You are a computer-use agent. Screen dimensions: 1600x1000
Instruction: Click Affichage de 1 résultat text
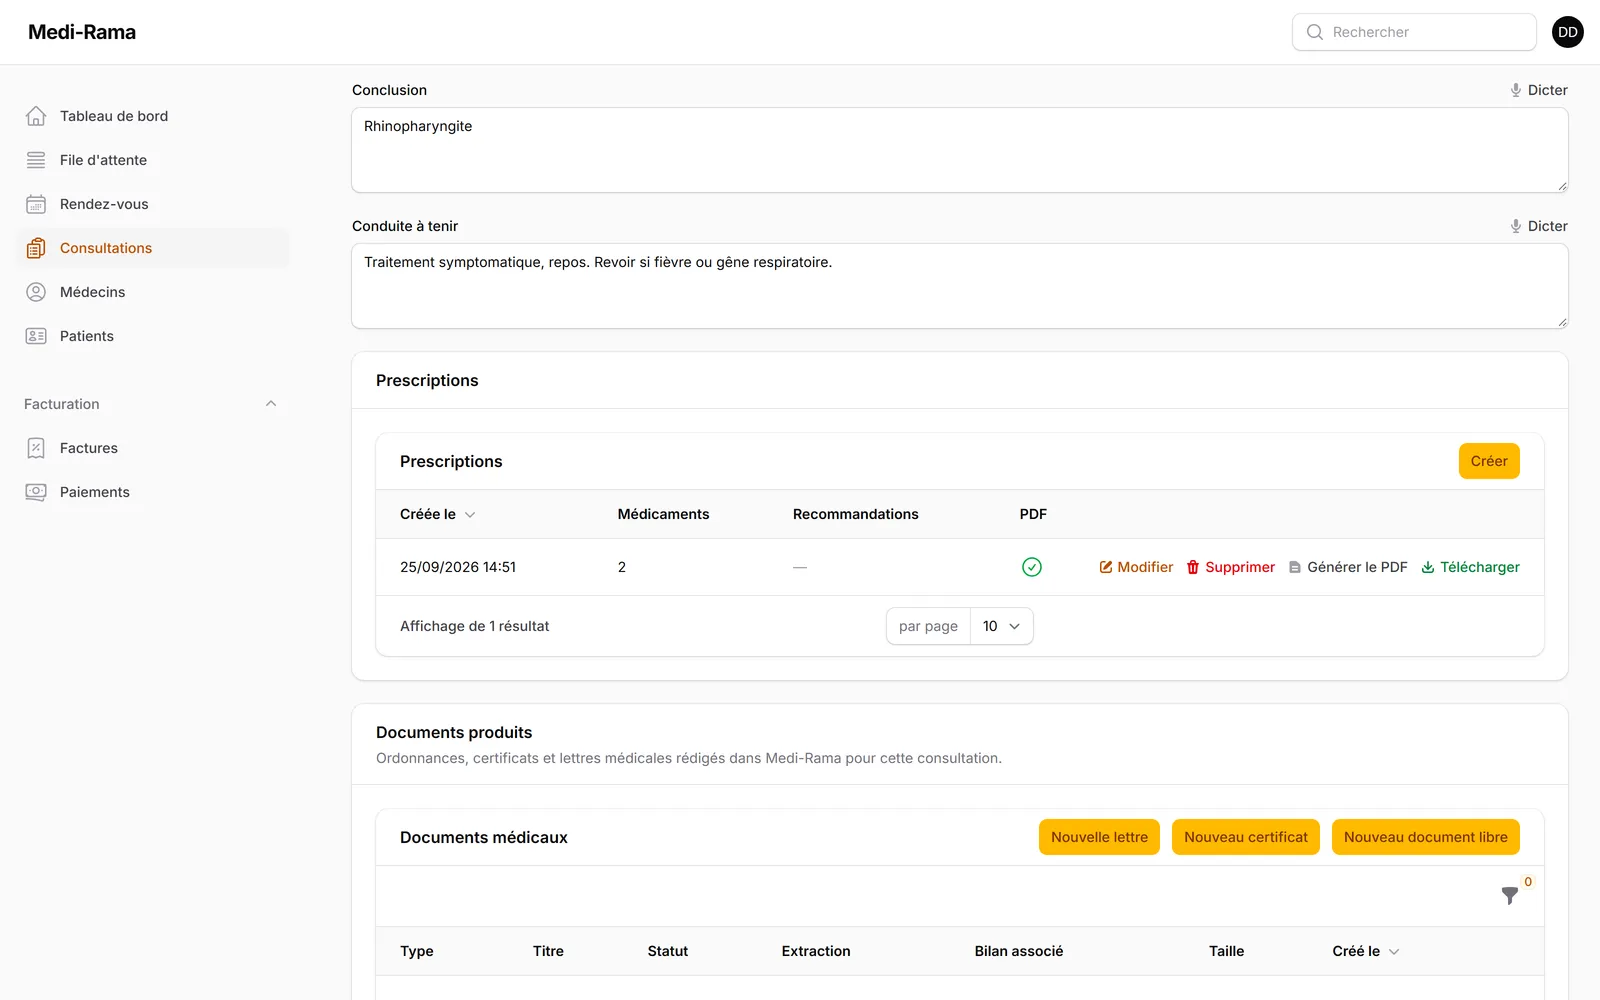tap(475, 626)
